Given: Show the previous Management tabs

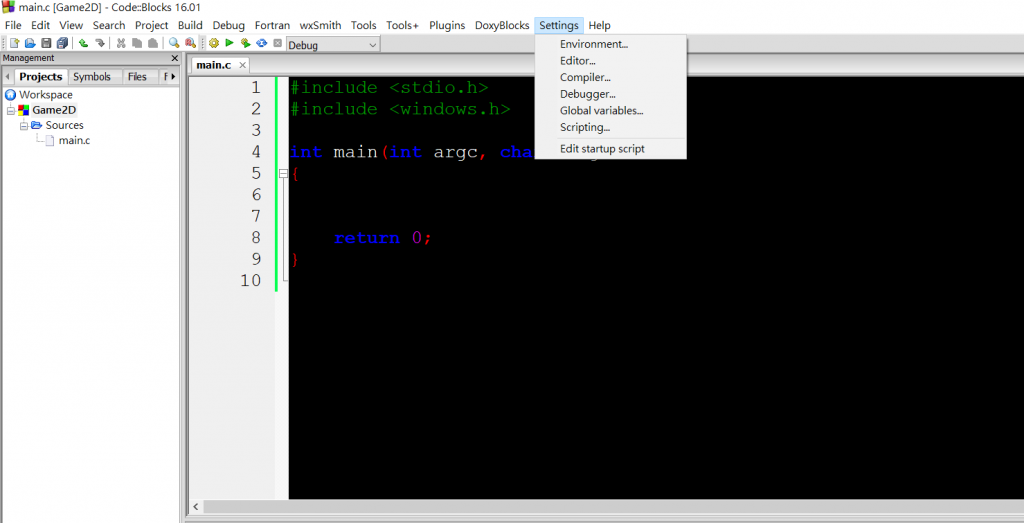Looking at the screenshot, I should tap(7, 77).
